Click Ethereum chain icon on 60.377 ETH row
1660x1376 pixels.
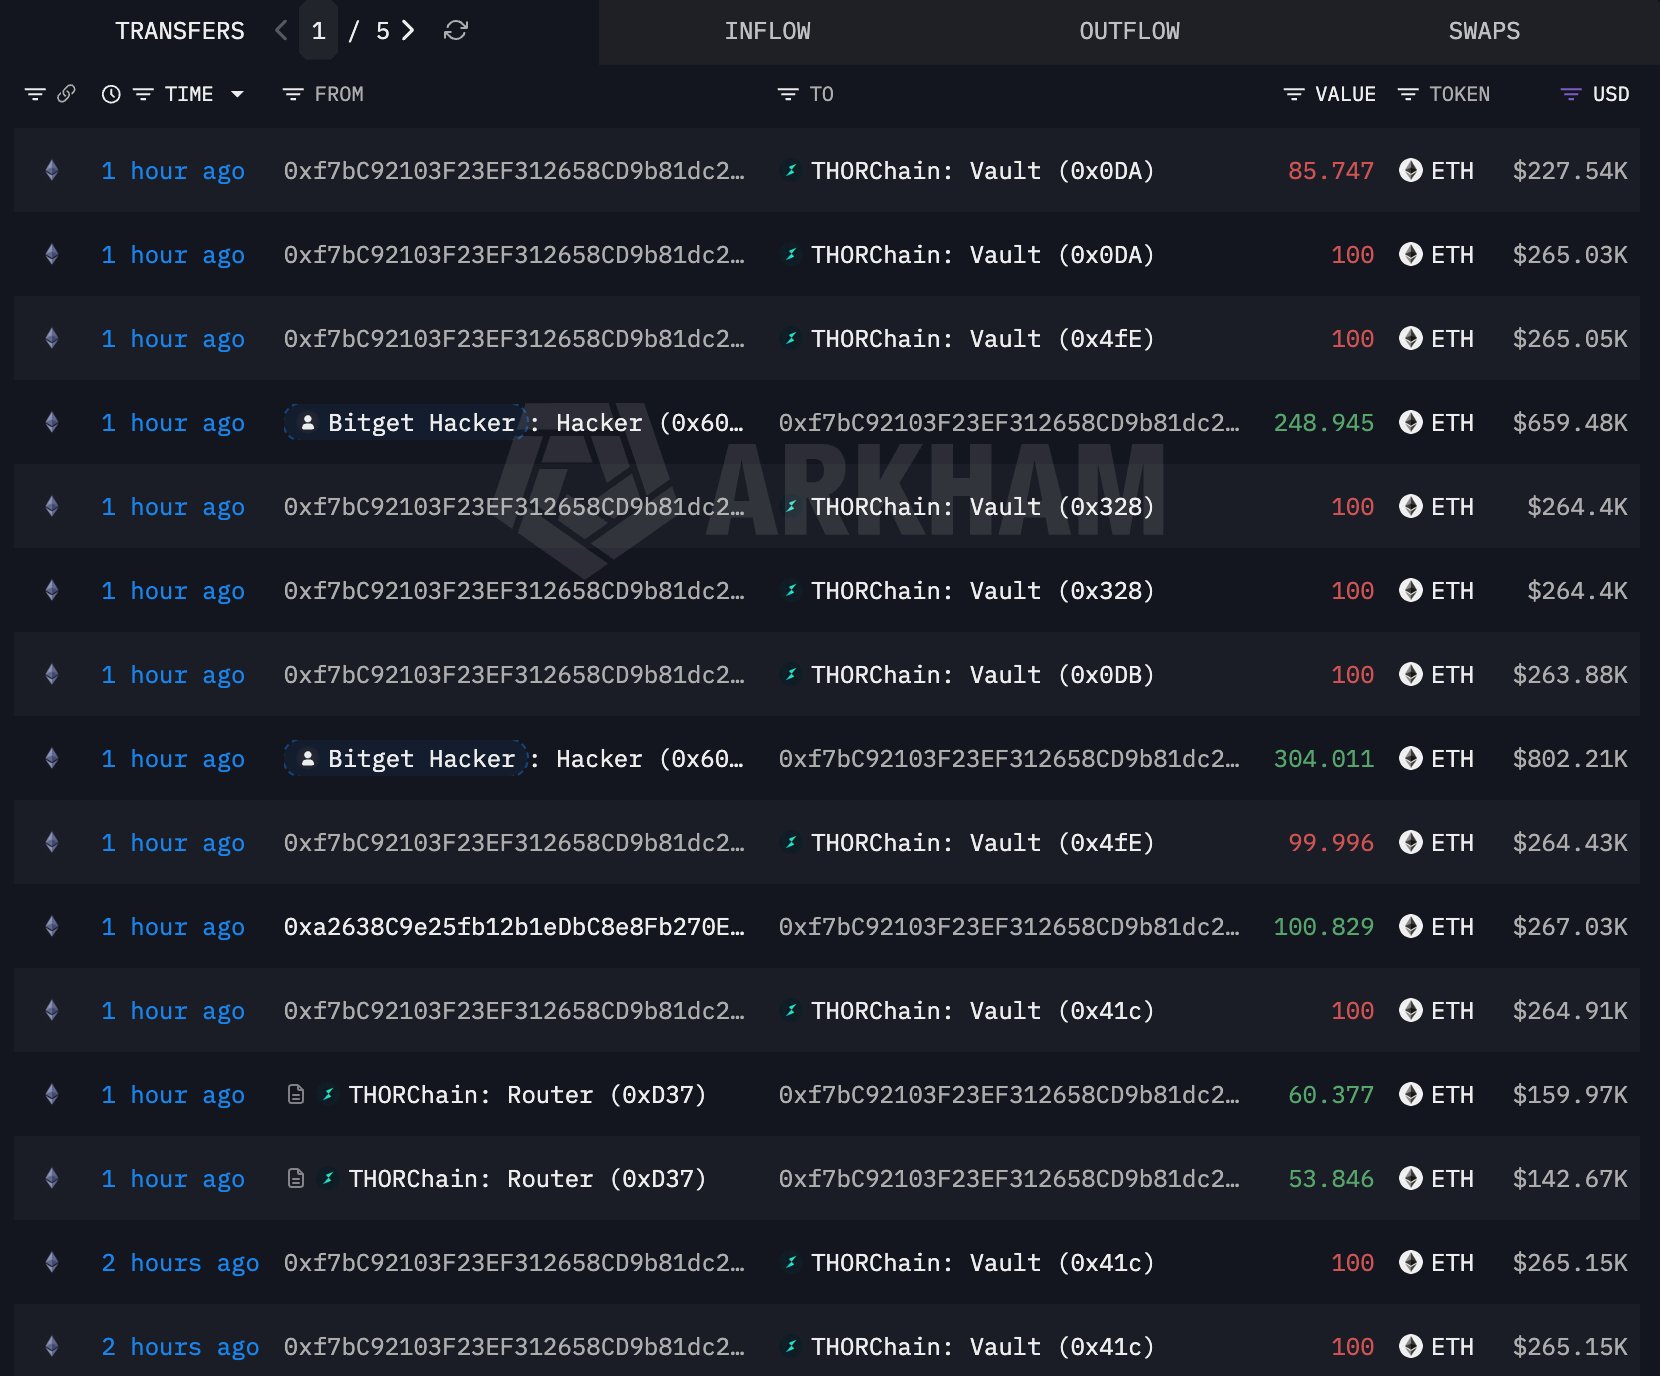click(52, 1094)
